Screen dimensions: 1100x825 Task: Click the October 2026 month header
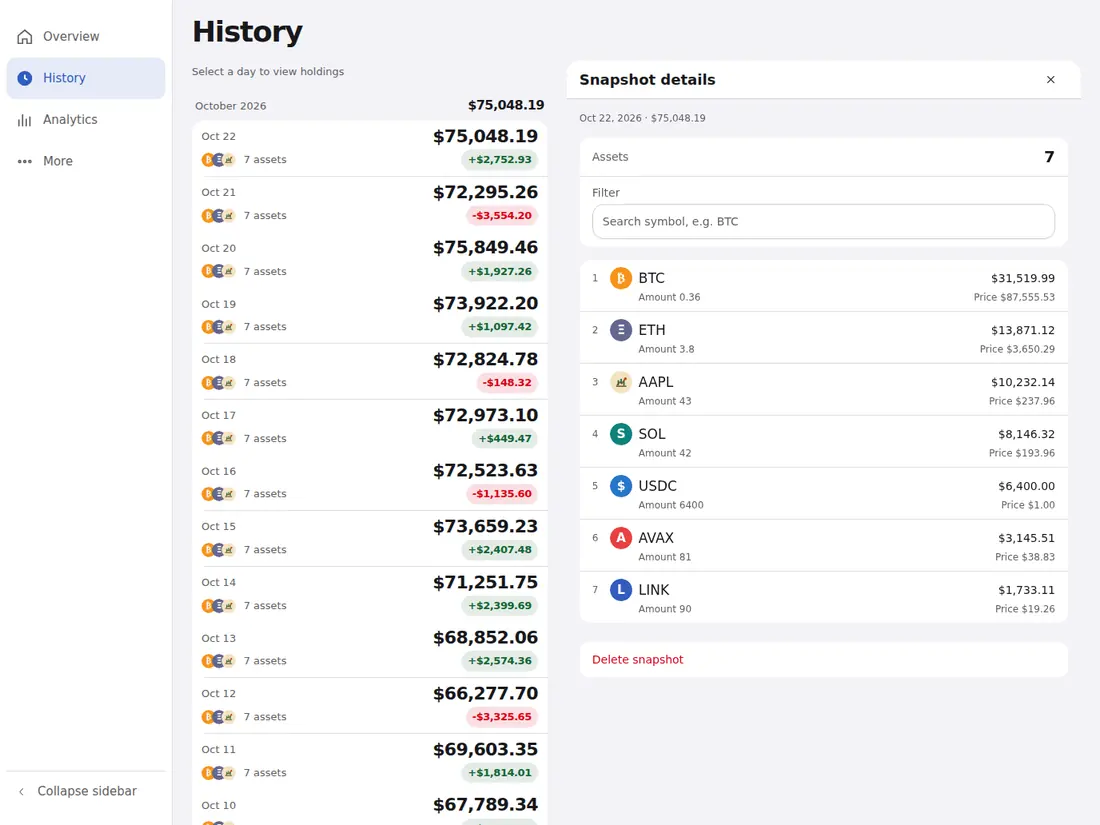point(231,106)
